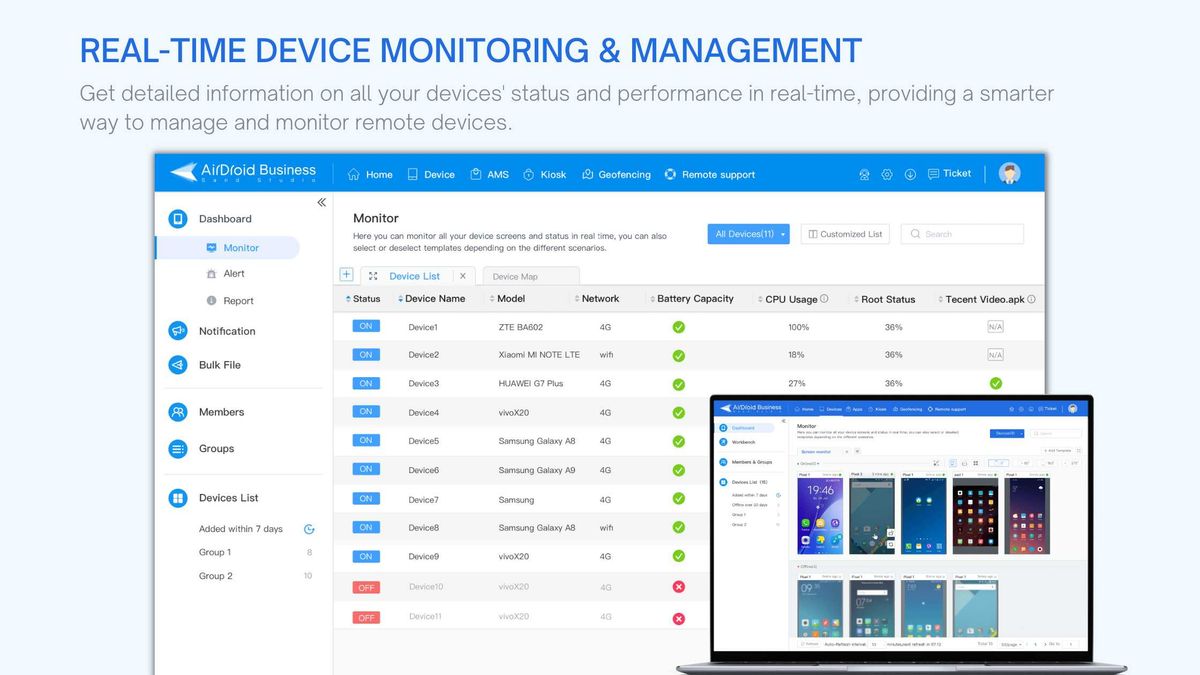The width and height of the screenshot is (1200, 675).
Task: Toggle Device10 status switch to ON
Action: [x=366, y=588]
